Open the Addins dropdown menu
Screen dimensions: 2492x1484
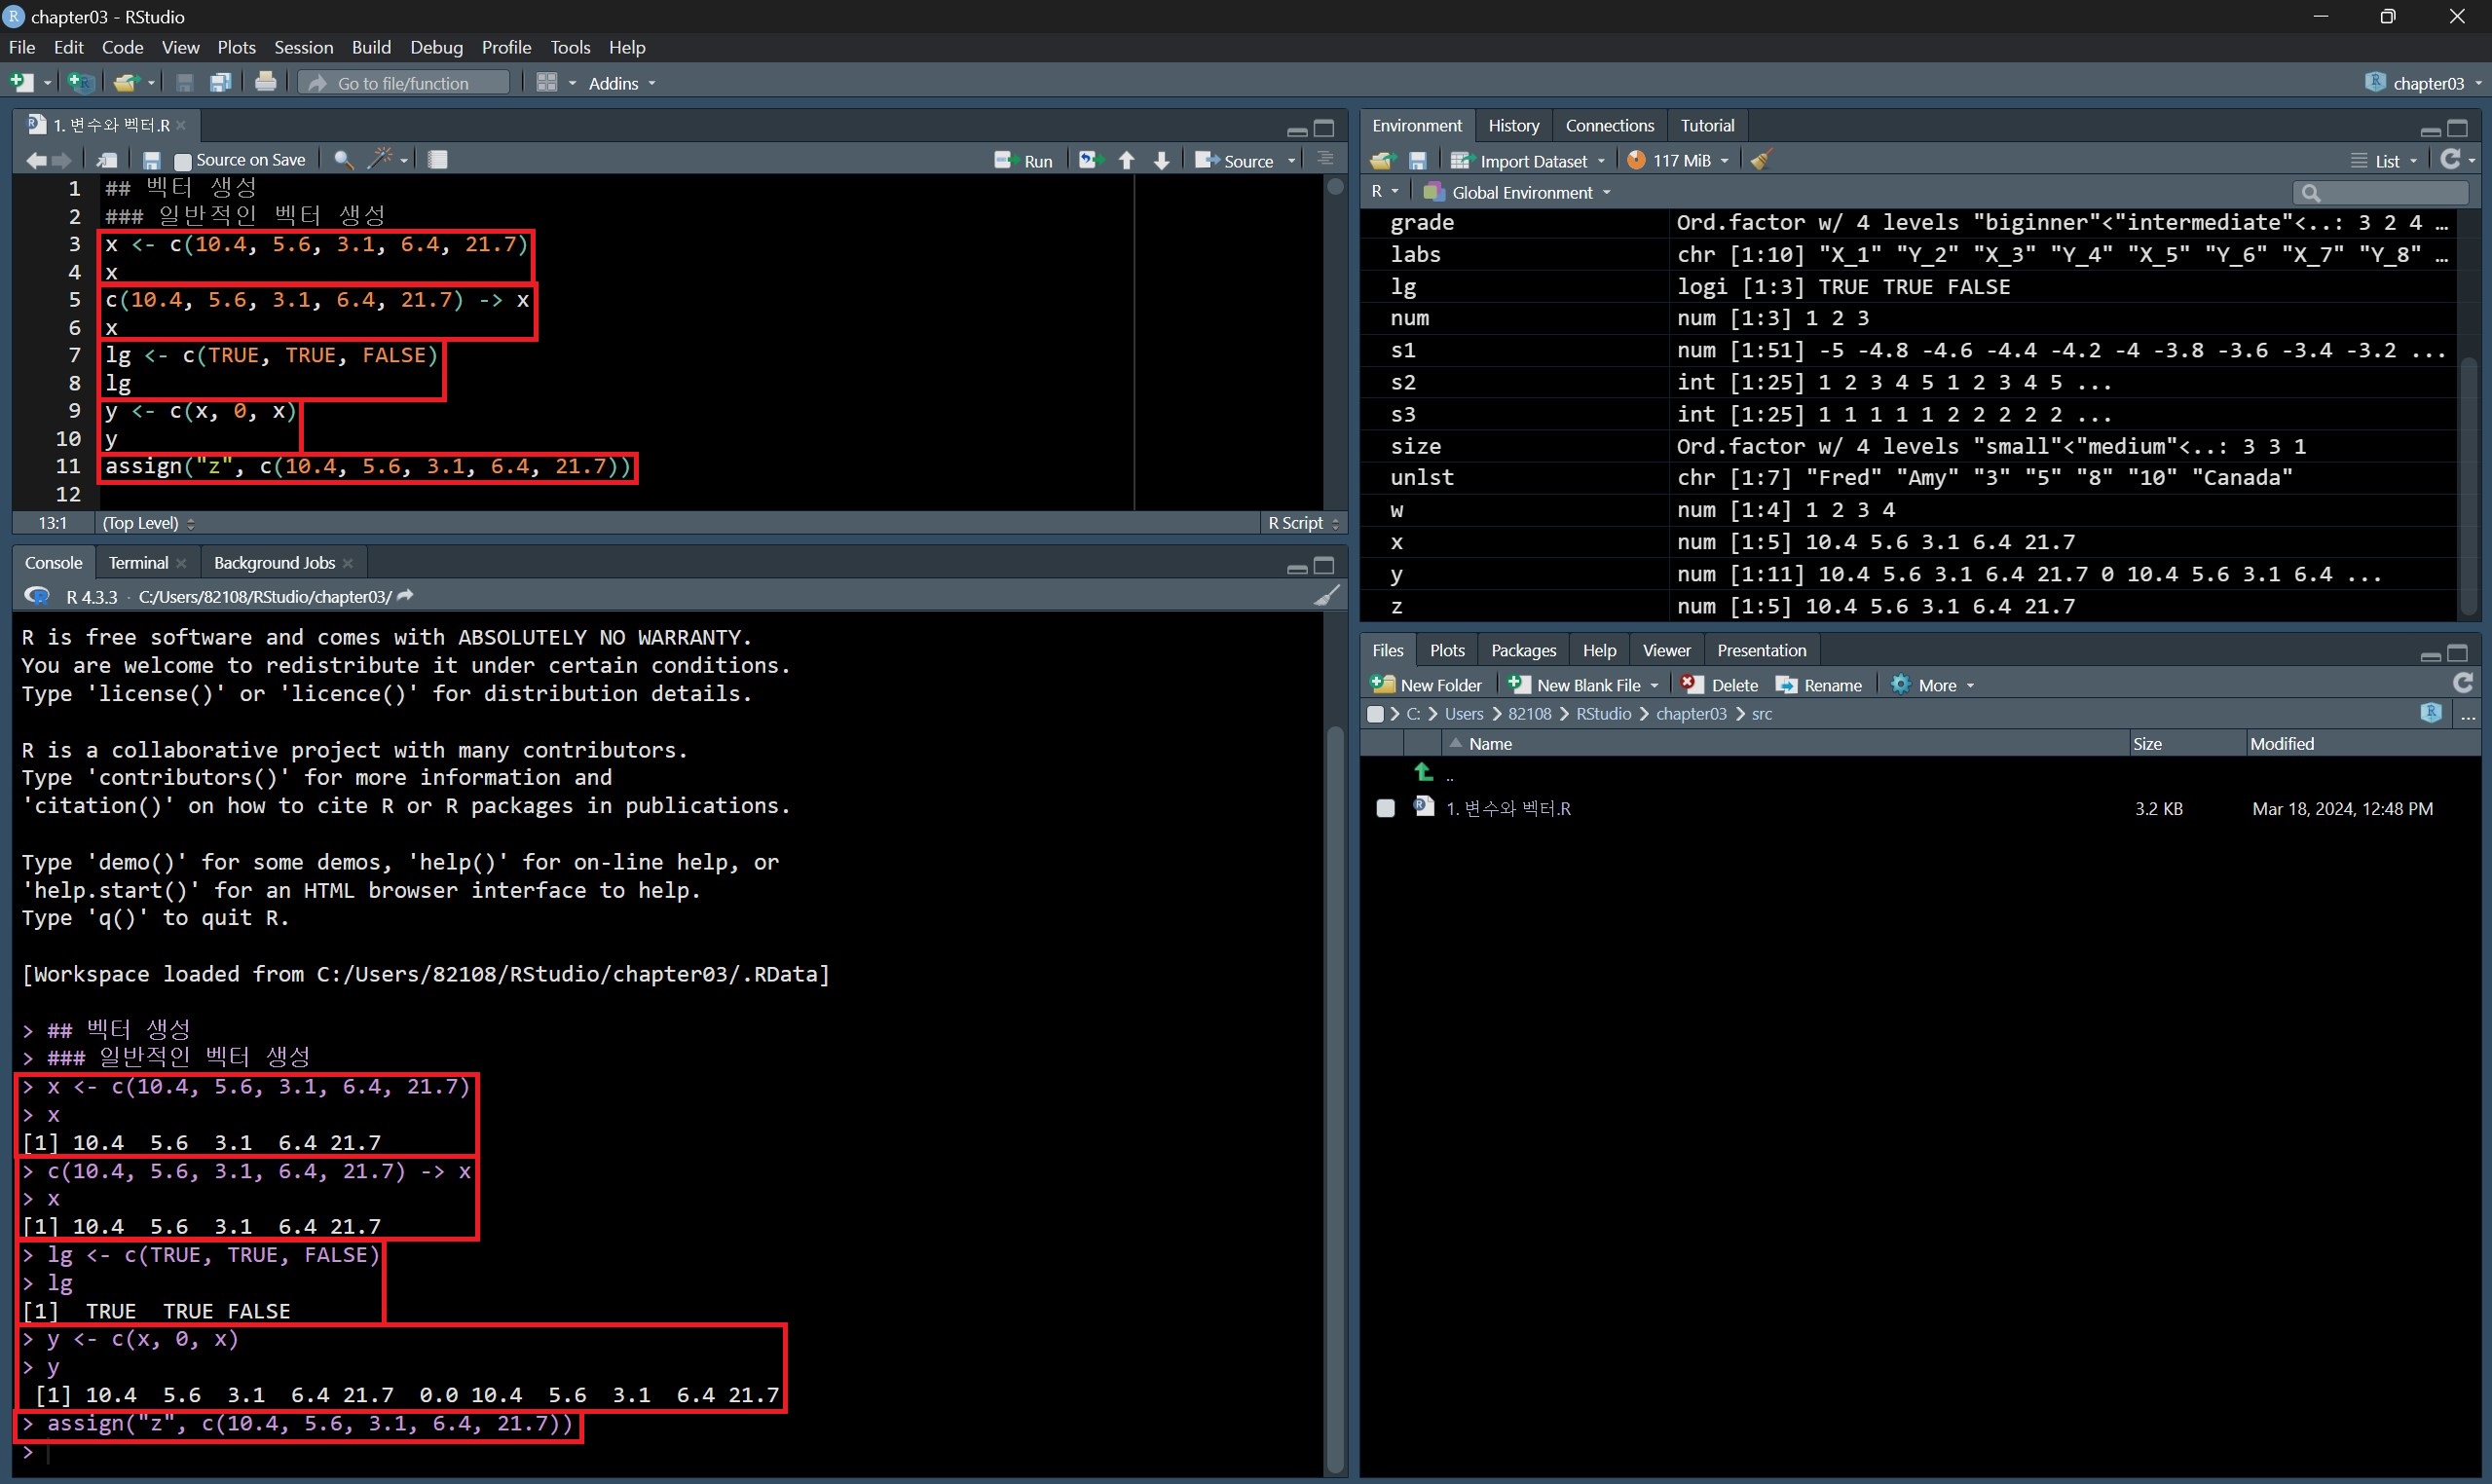621,83
